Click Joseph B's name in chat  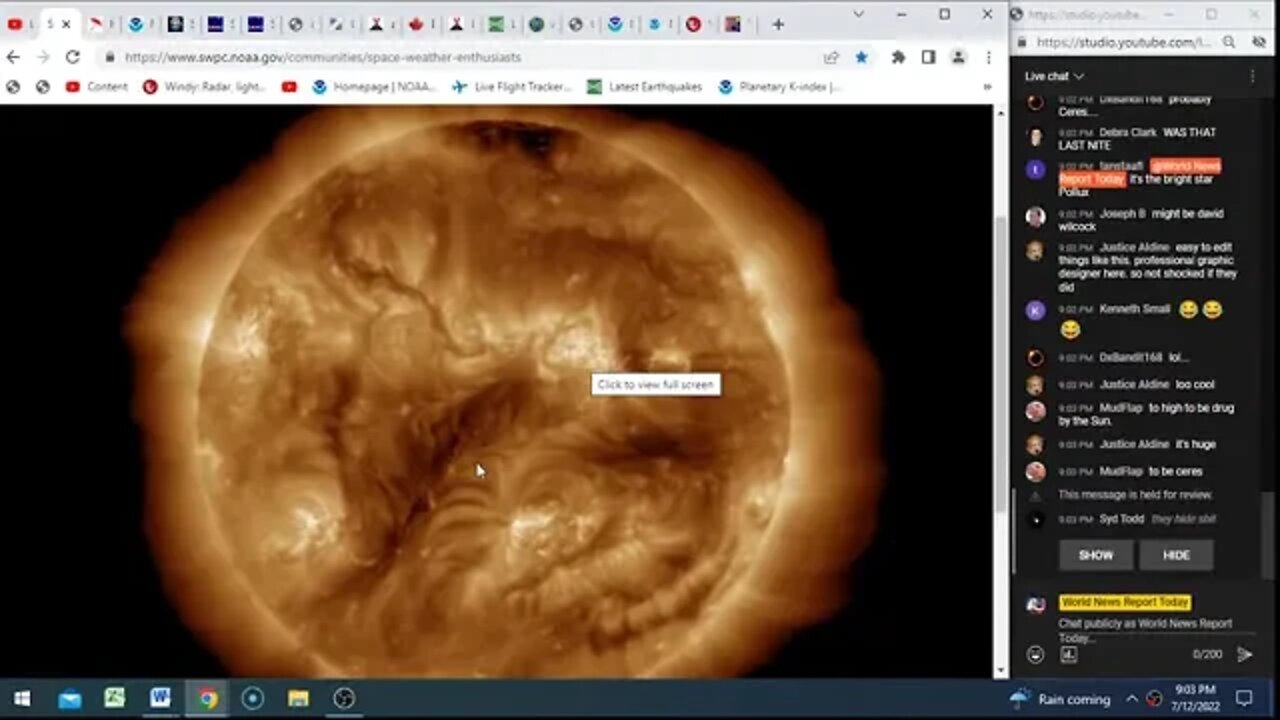tap(1122, 214)
